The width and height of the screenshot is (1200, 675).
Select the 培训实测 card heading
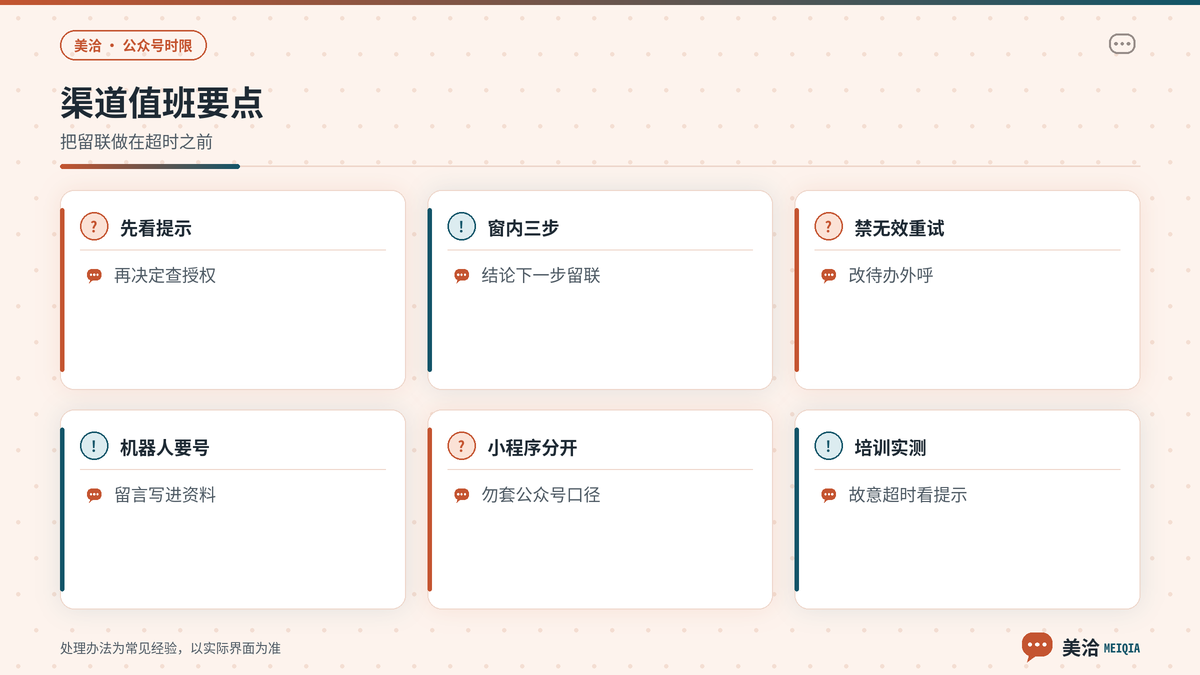pos(890,447)
